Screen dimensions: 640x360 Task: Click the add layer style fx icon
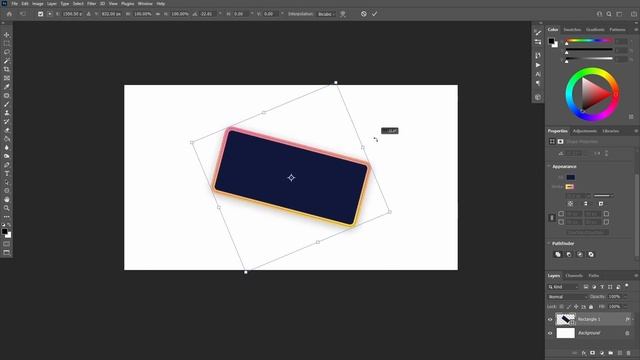pyautogui.click(x=584, y=353)
